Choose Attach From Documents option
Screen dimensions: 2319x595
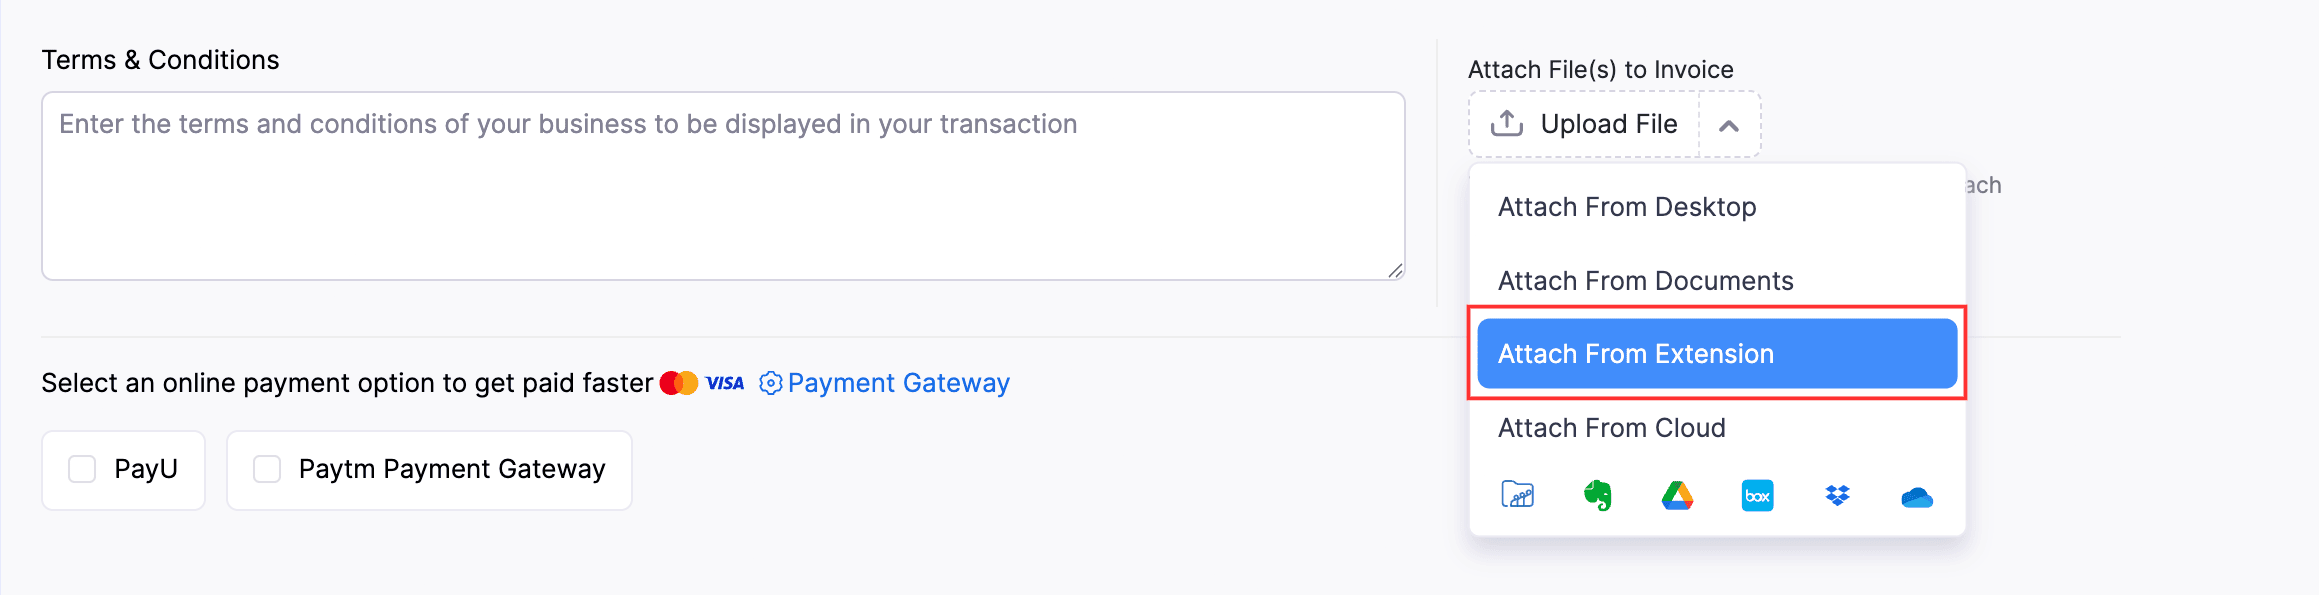[x=1645, y=281]
